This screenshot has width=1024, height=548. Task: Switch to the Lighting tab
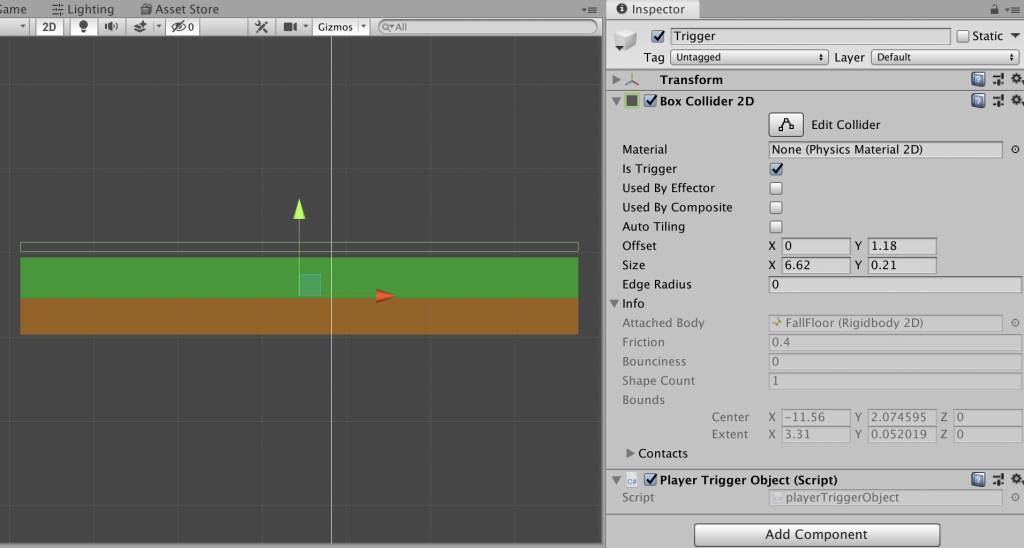83,9
